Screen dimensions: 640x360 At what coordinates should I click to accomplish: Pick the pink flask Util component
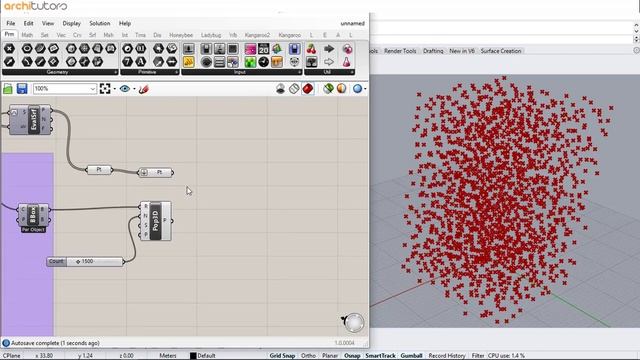pyautogui.click(x=347, y=62)
